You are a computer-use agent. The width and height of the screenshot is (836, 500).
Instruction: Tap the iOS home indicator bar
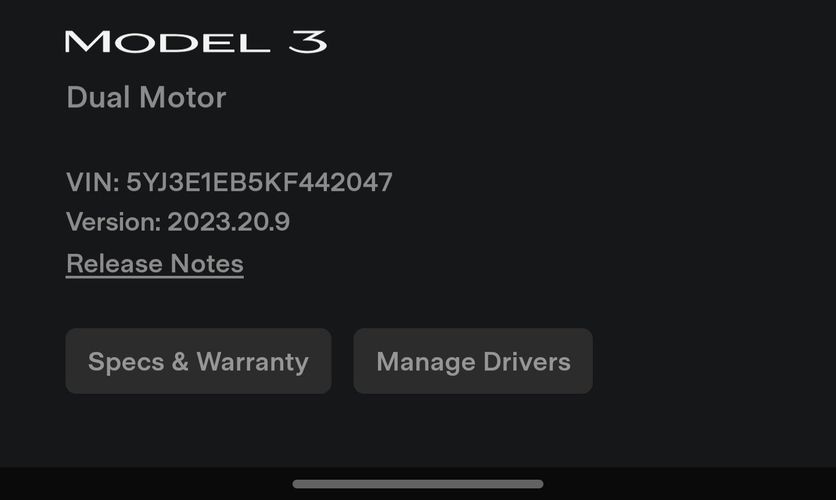418,484
